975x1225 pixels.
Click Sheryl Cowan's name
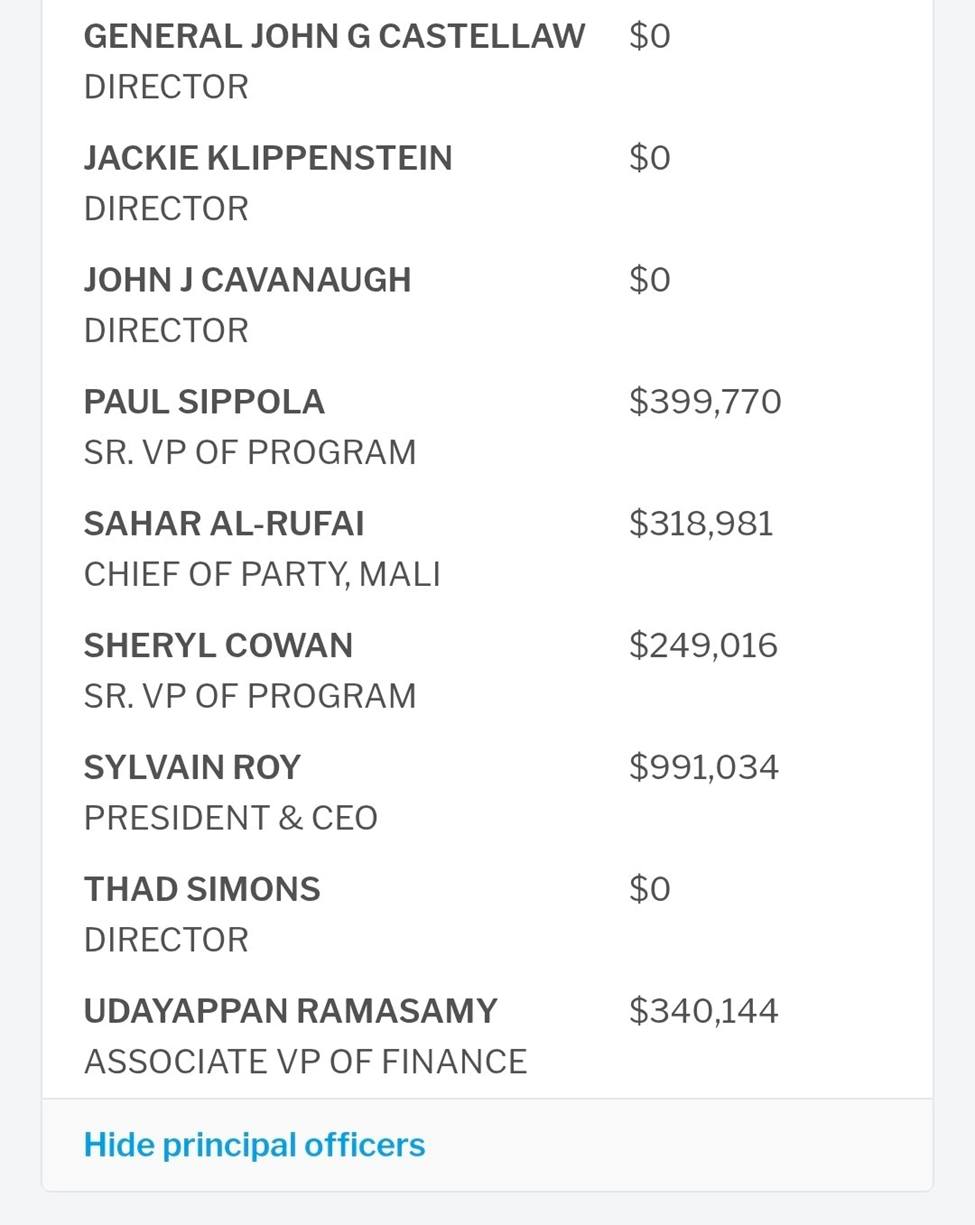pos(218,646)
